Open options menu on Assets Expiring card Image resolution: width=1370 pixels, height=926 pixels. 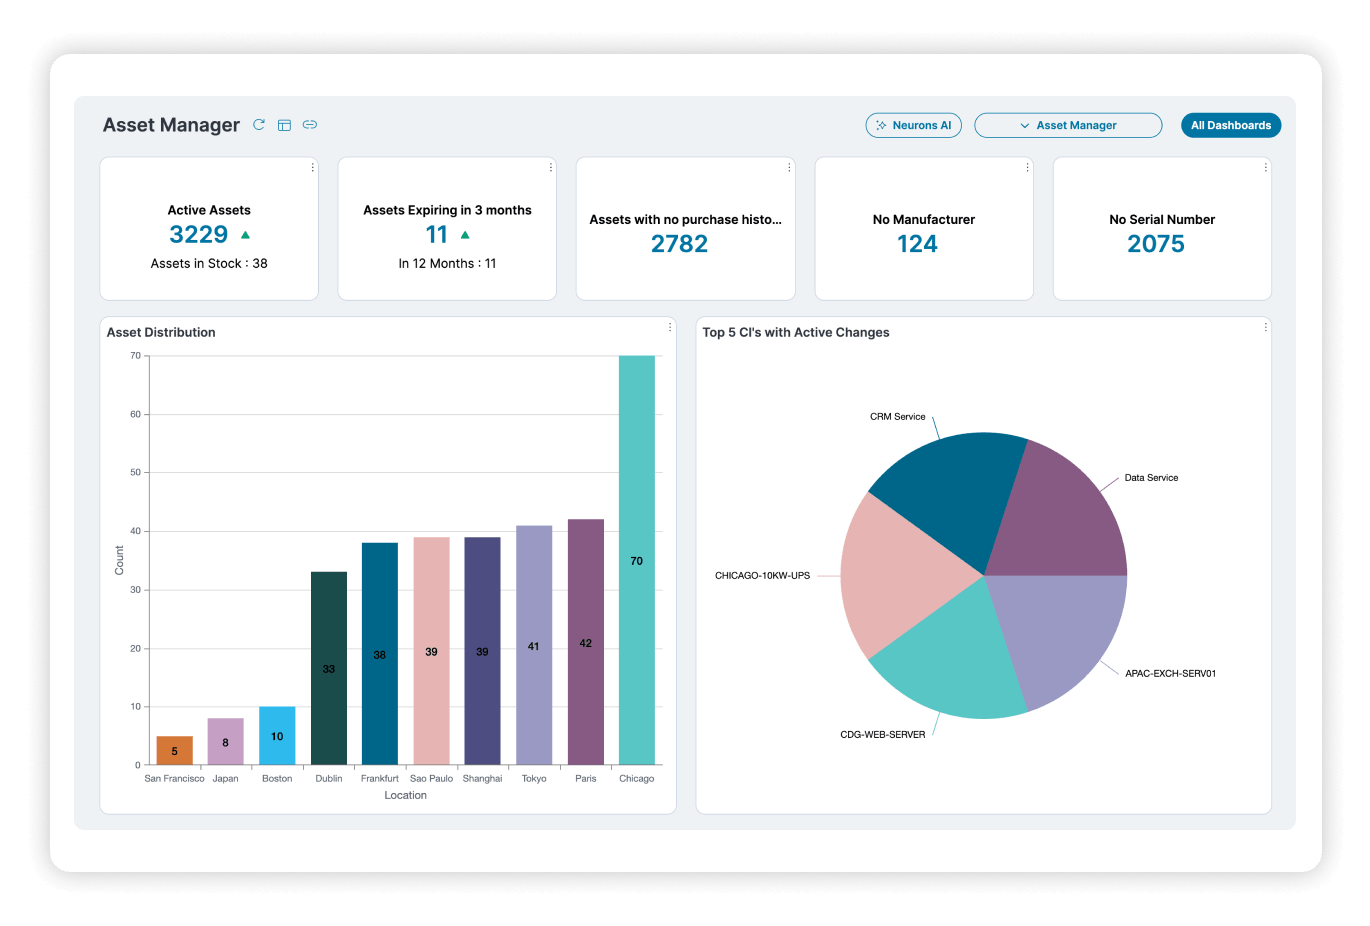coord(550,168)
